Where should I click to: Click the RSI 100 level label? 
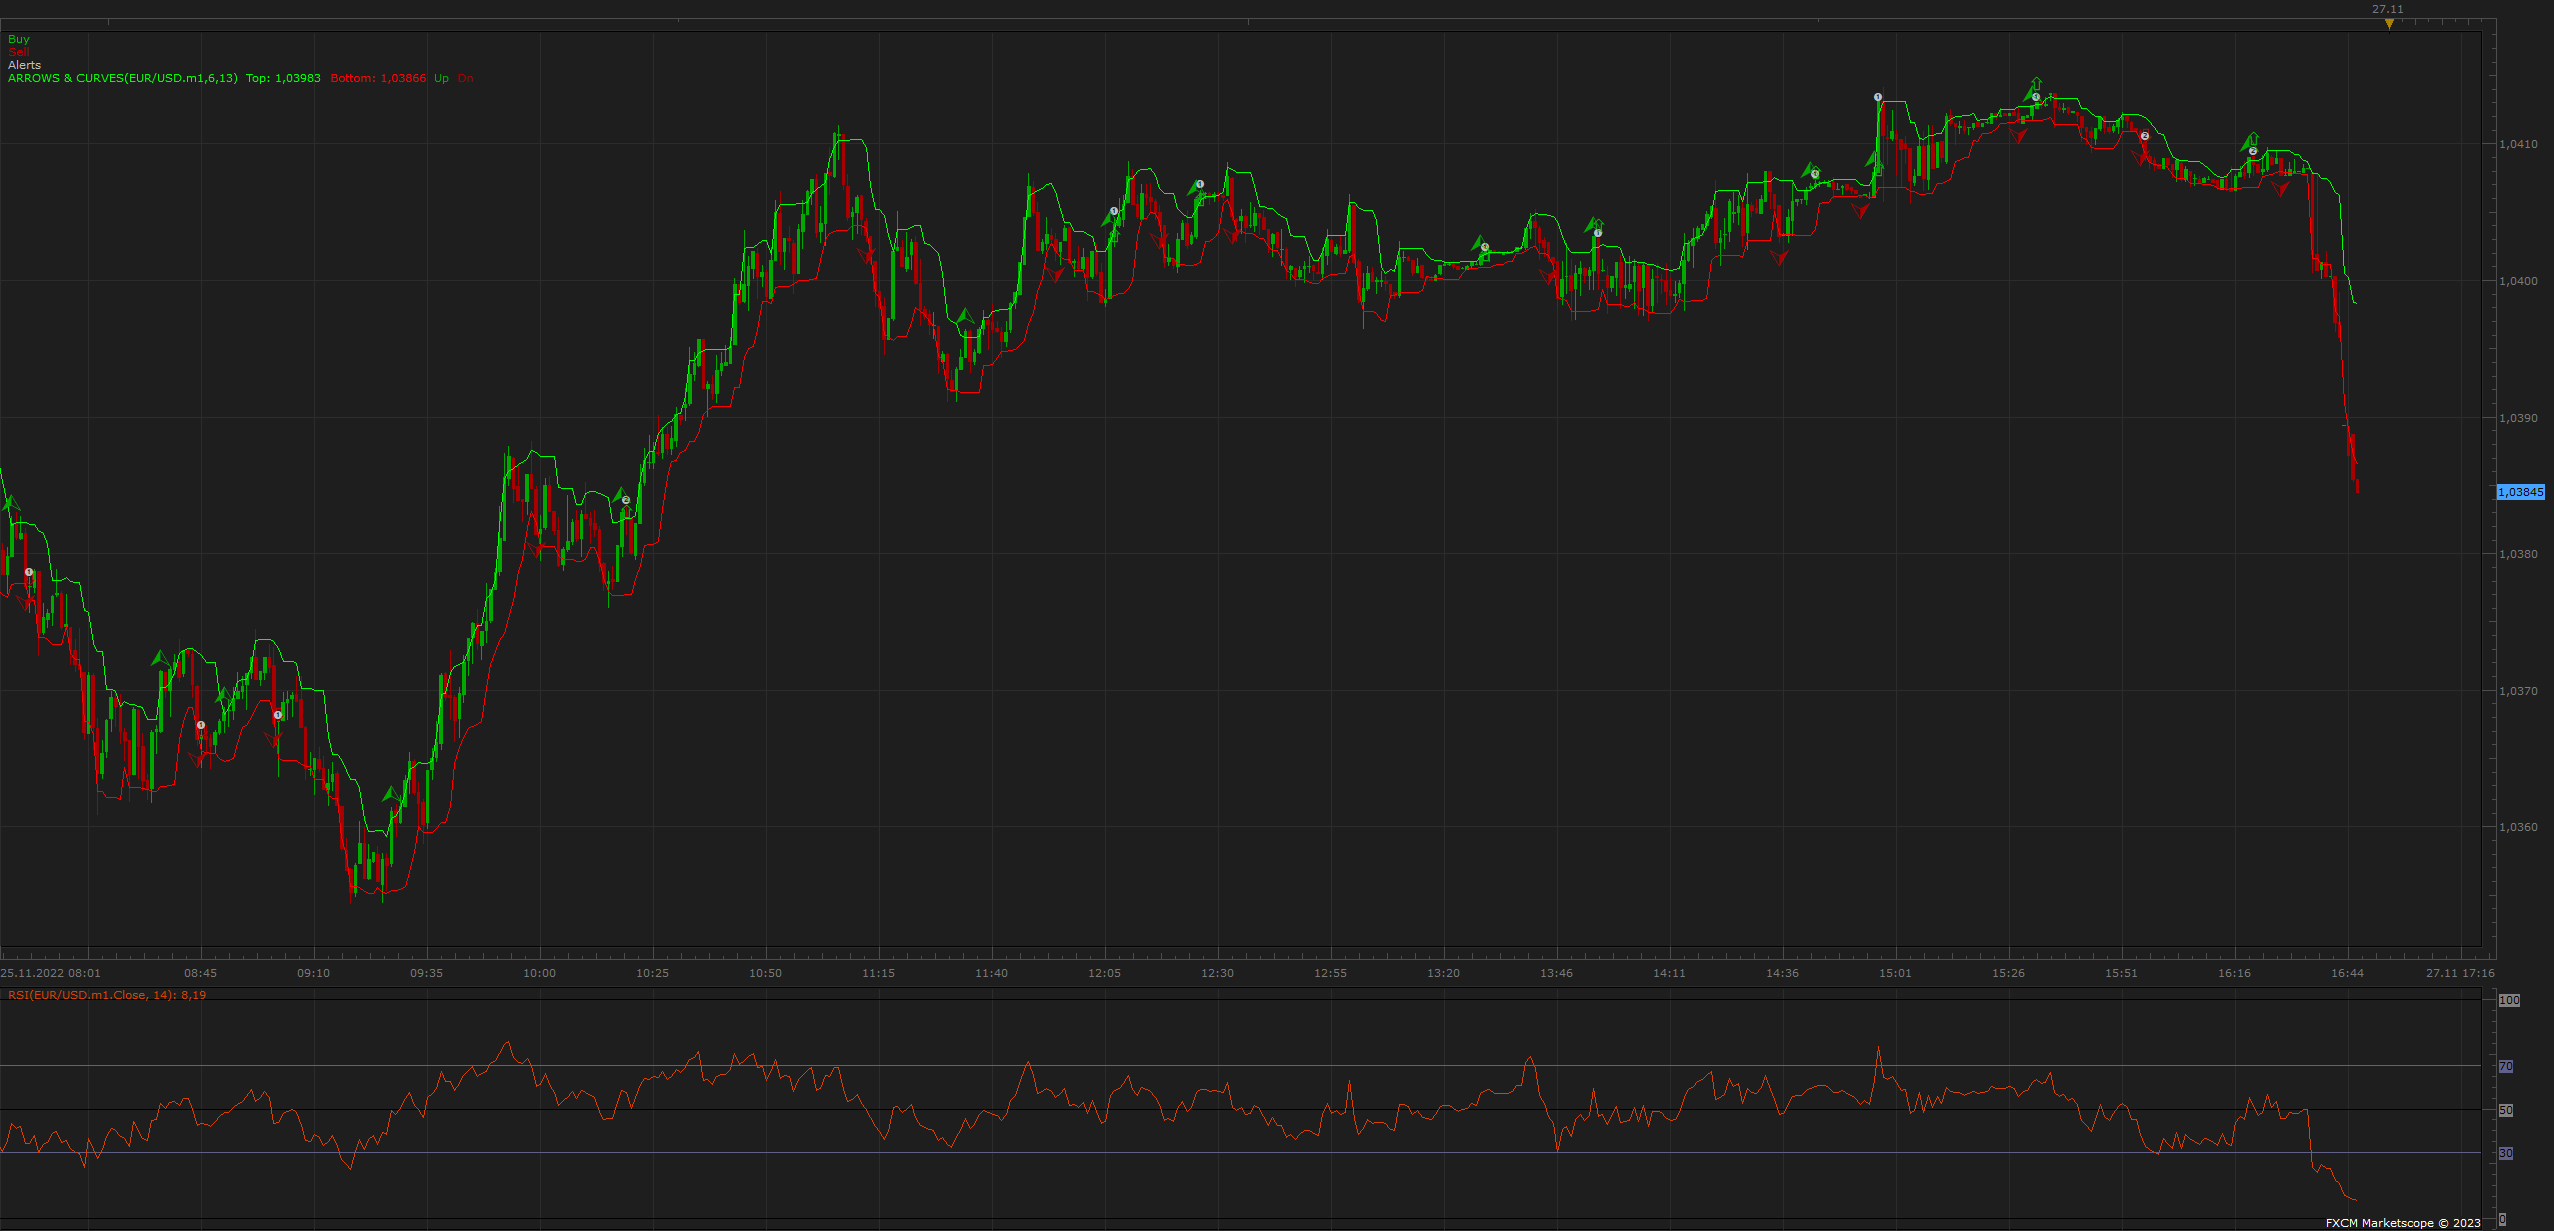(x=2509, y=1001)
